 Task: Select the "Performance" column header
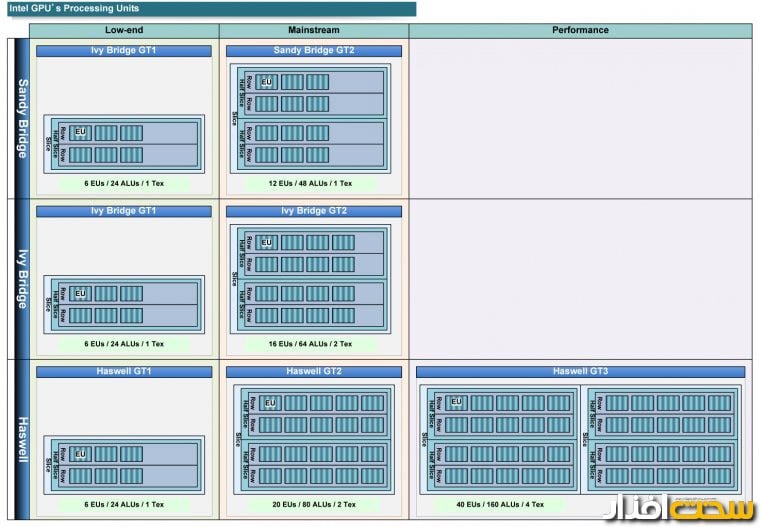tap(580, 30)
